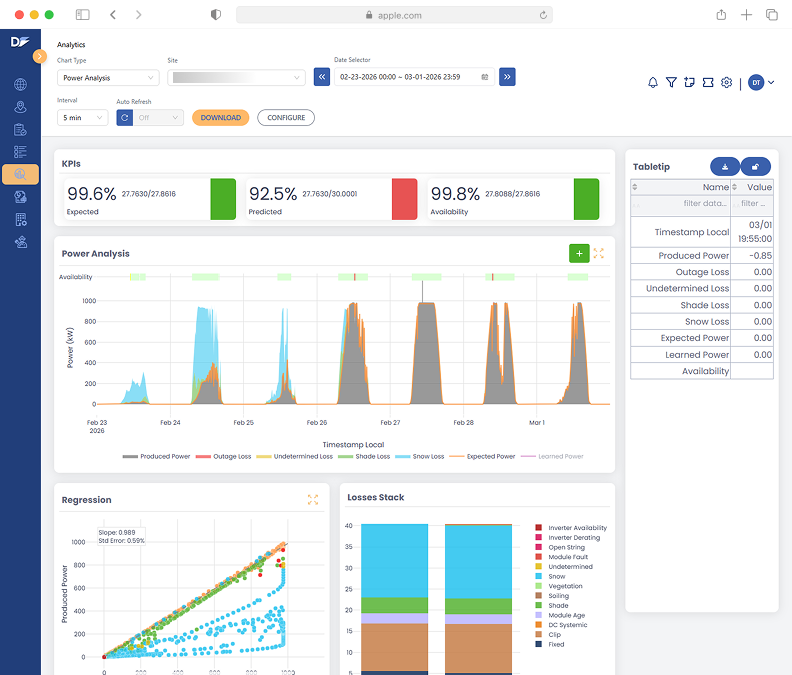The image size is (792, 675).
Task: Click the CONFIGURE button
Action: [x=286, y=117]
